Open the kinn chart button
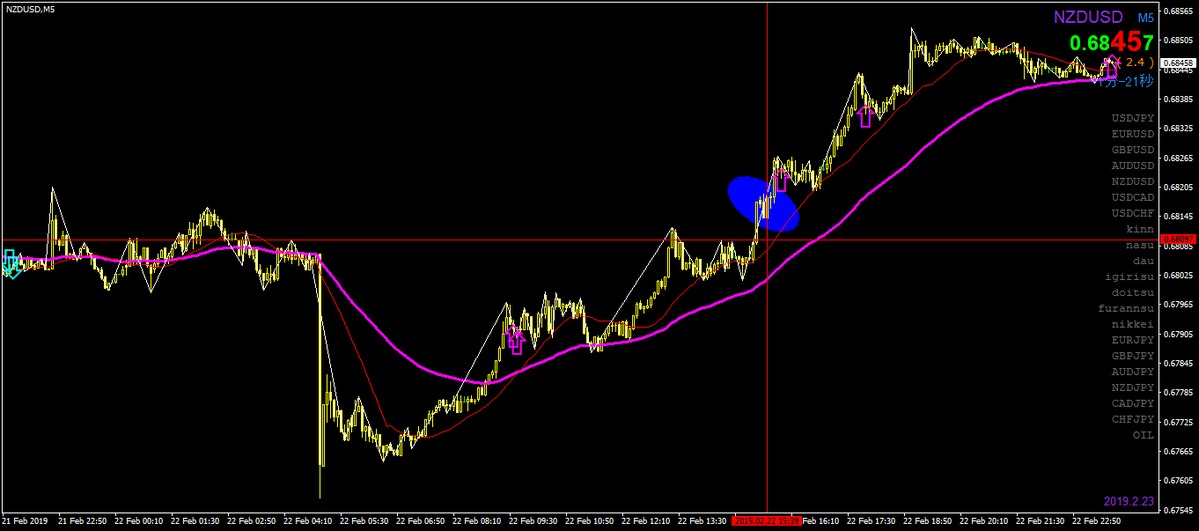This screenshot has height=531, width=1199. click(x=1140, y=229)
